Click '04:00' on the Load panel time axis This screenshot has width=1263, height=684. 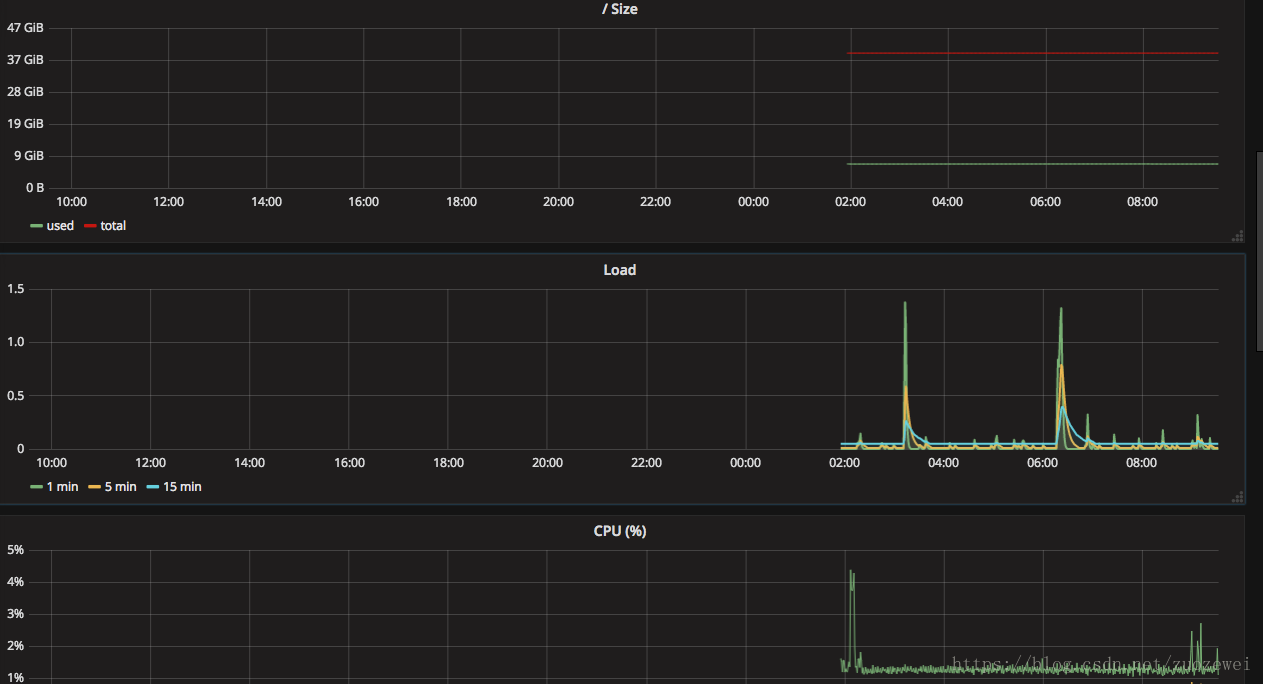point(943,463)
